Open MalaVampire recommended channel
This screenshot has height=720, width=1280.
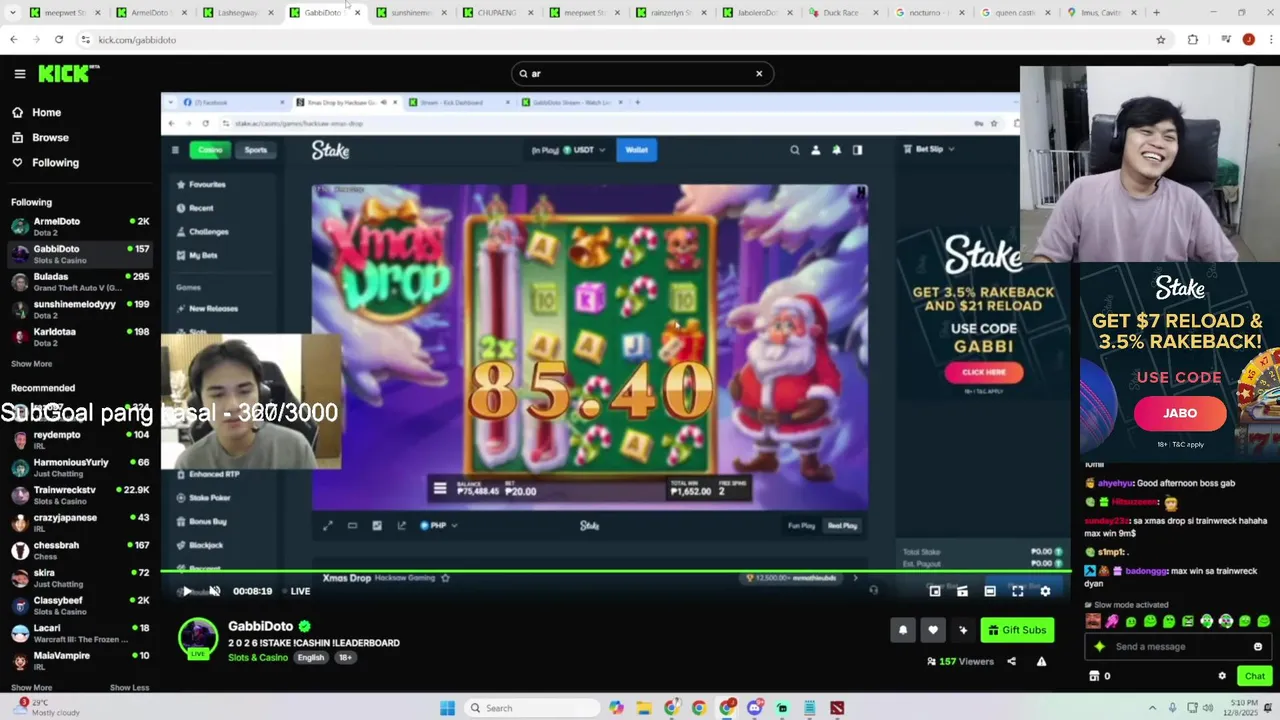point(80,660)
